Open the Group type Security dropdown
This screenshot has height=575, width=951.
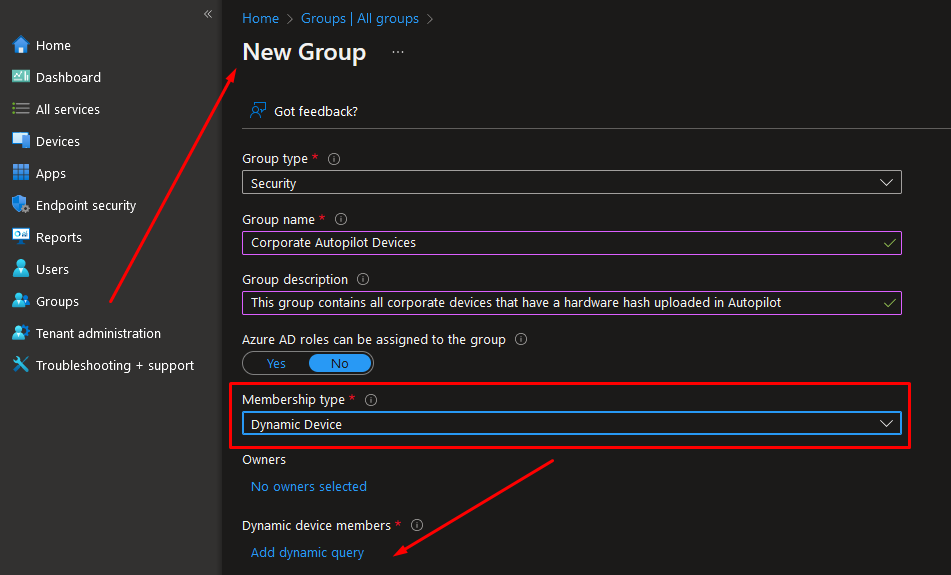tap(571, 183)
